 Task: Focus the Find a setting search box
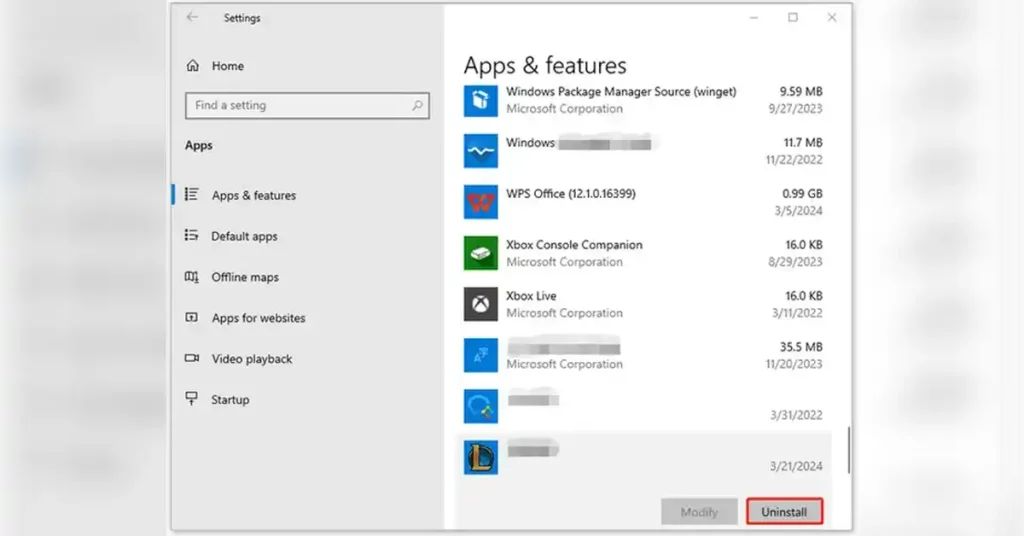[x=307, y=105]
